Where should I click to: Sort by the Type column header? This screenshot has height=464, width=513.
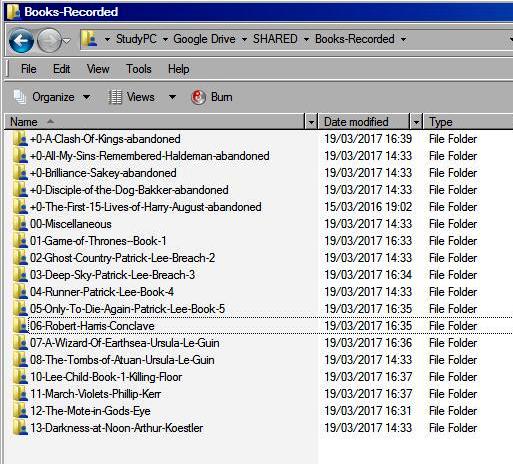click(468, 122)
